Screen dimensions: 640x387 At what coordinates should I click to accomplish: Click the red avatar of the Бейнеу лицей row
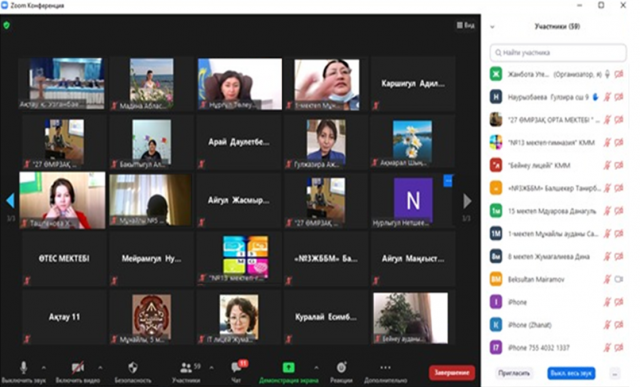pos(496,165)
